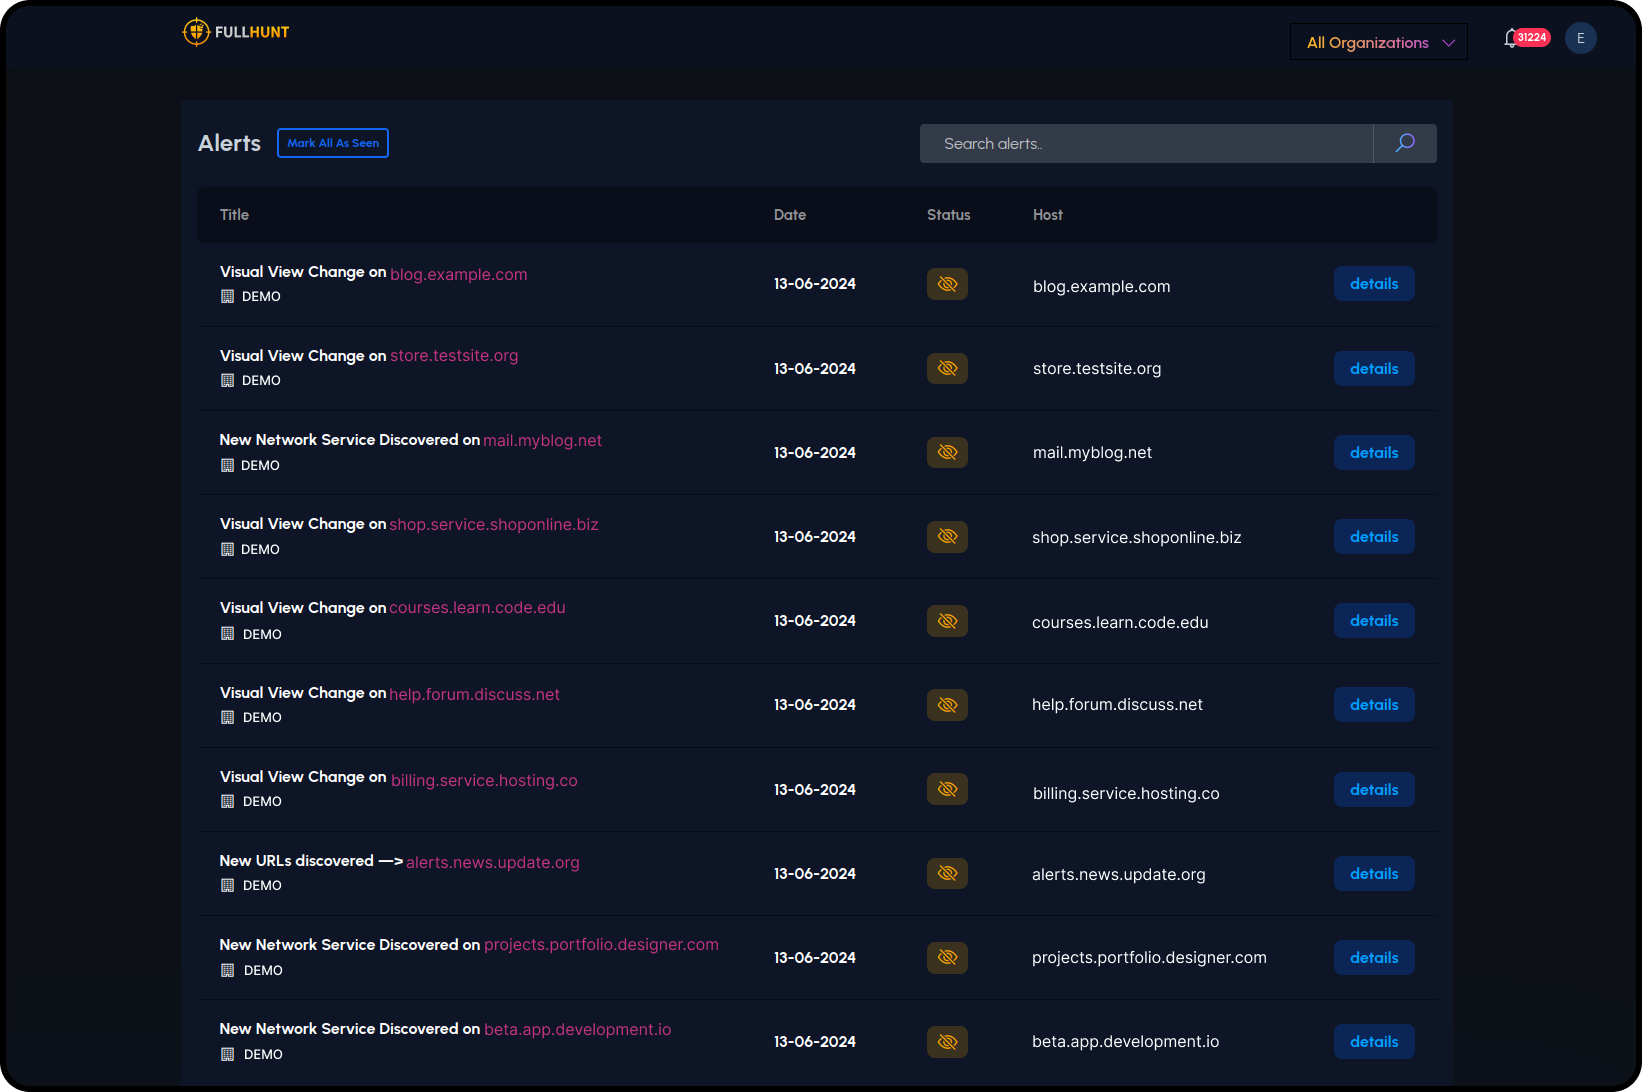The image size is (1642, 1092).
Task: Follow the pink mail.myblog.net title link
Action: pyautogui.click(x=542, y=441)
